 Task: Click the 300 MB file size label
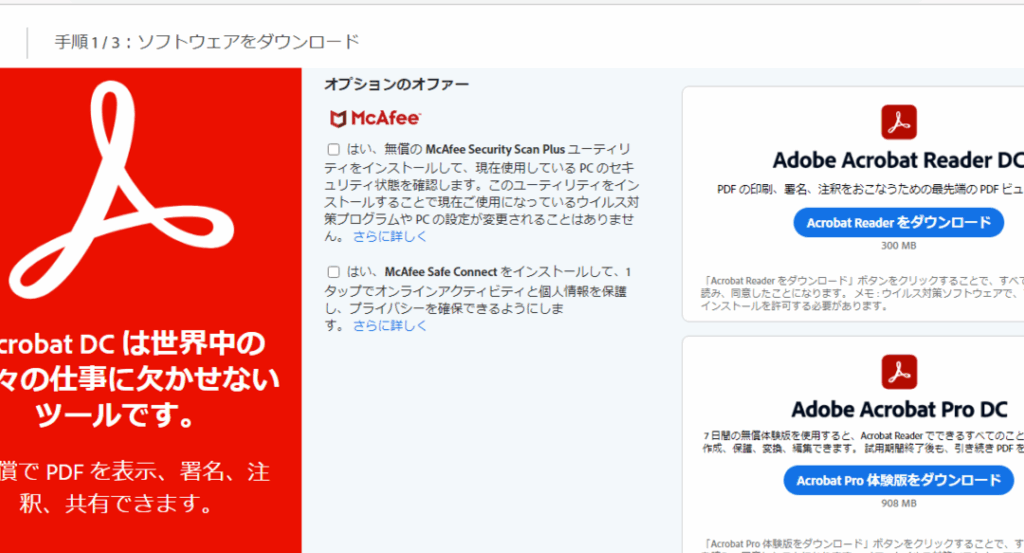[x=898, y=246]
